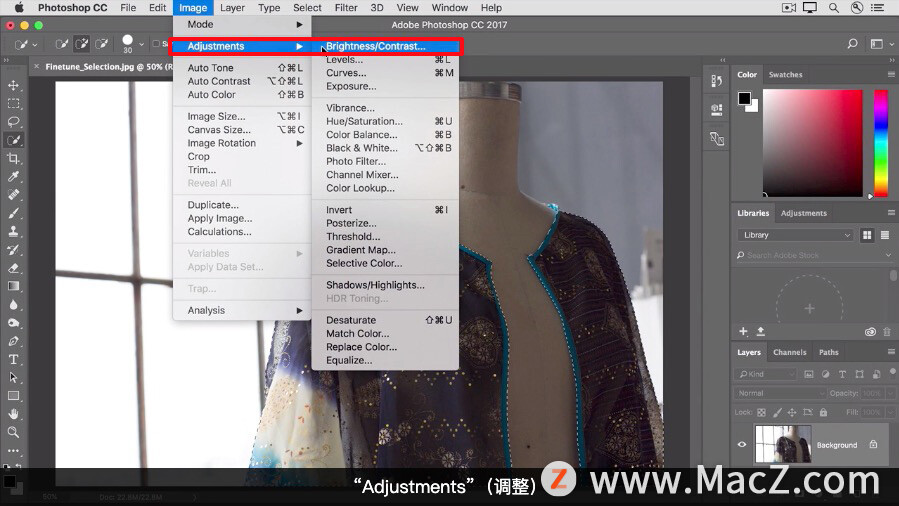899x506 pixels.
Task: Select the Rectangular Marquee tool
Action: [13, 104]
